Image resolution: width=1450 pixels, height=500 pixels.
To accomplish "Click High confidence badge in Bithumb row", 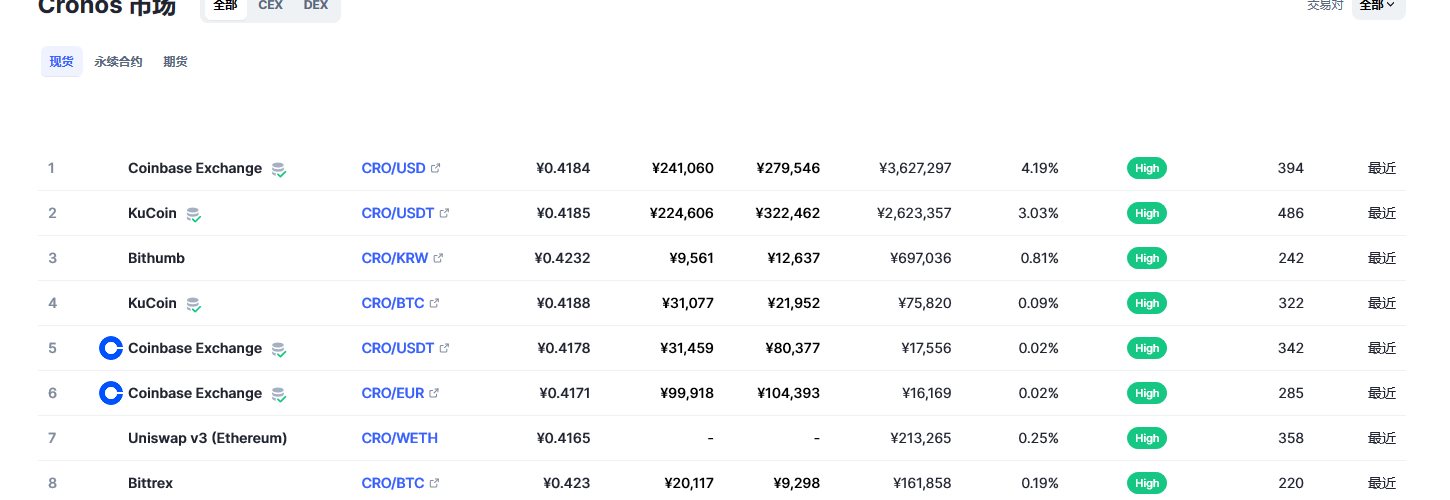I will coord(1146,258).
